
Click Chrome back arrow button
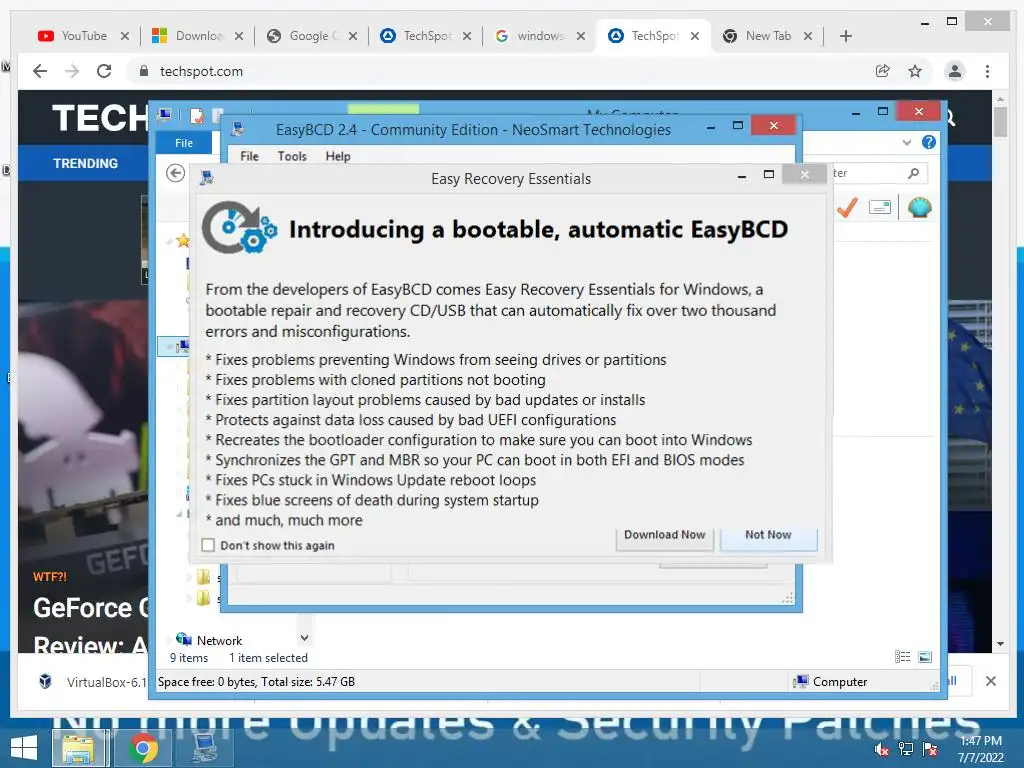click(40, 71)
